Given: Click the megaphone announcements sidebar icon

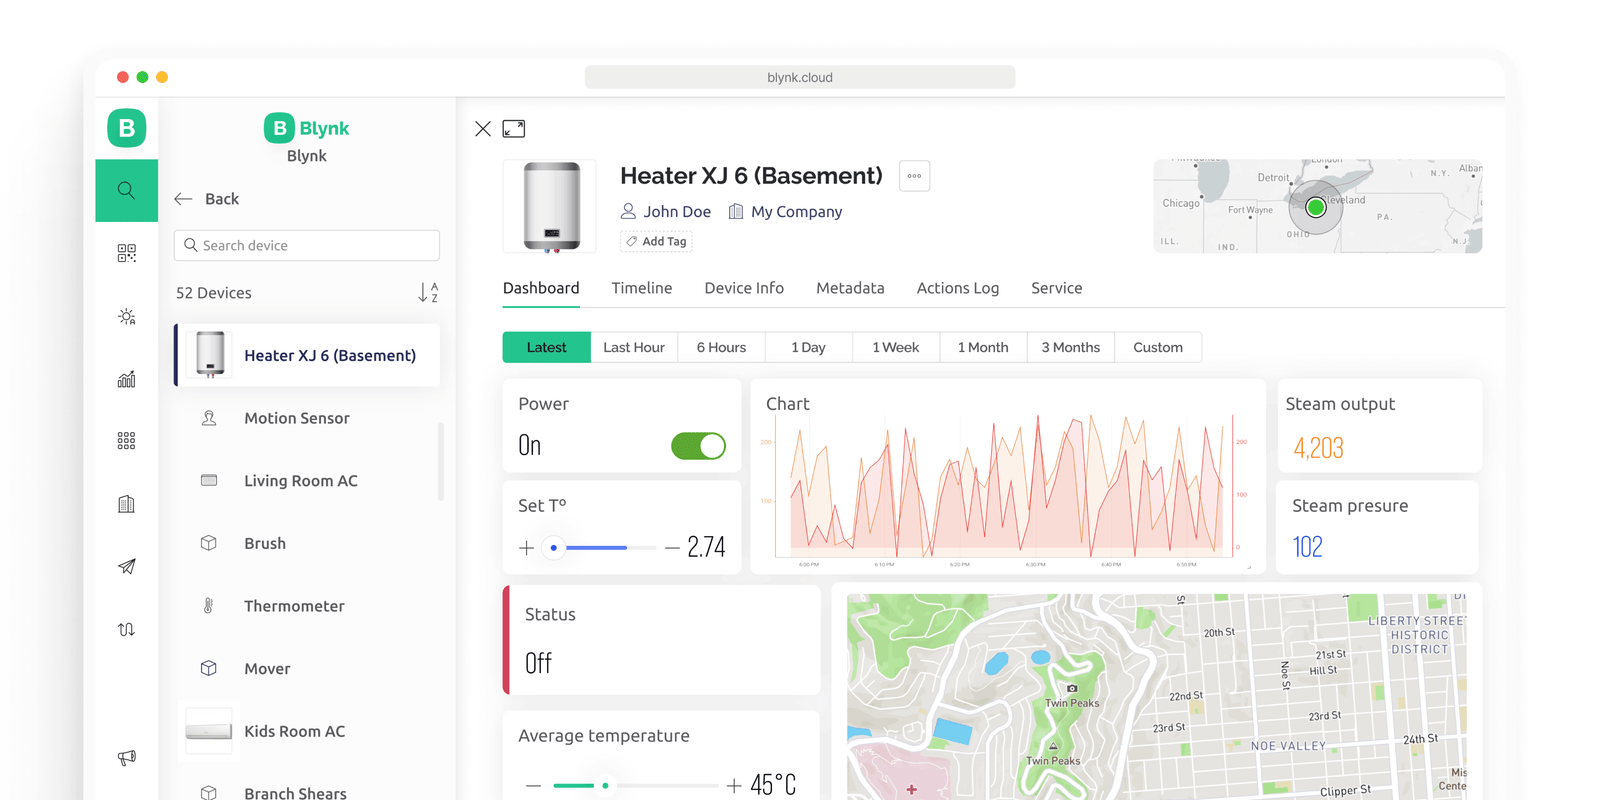Looking at the screenshot, I should click(126, 757).
